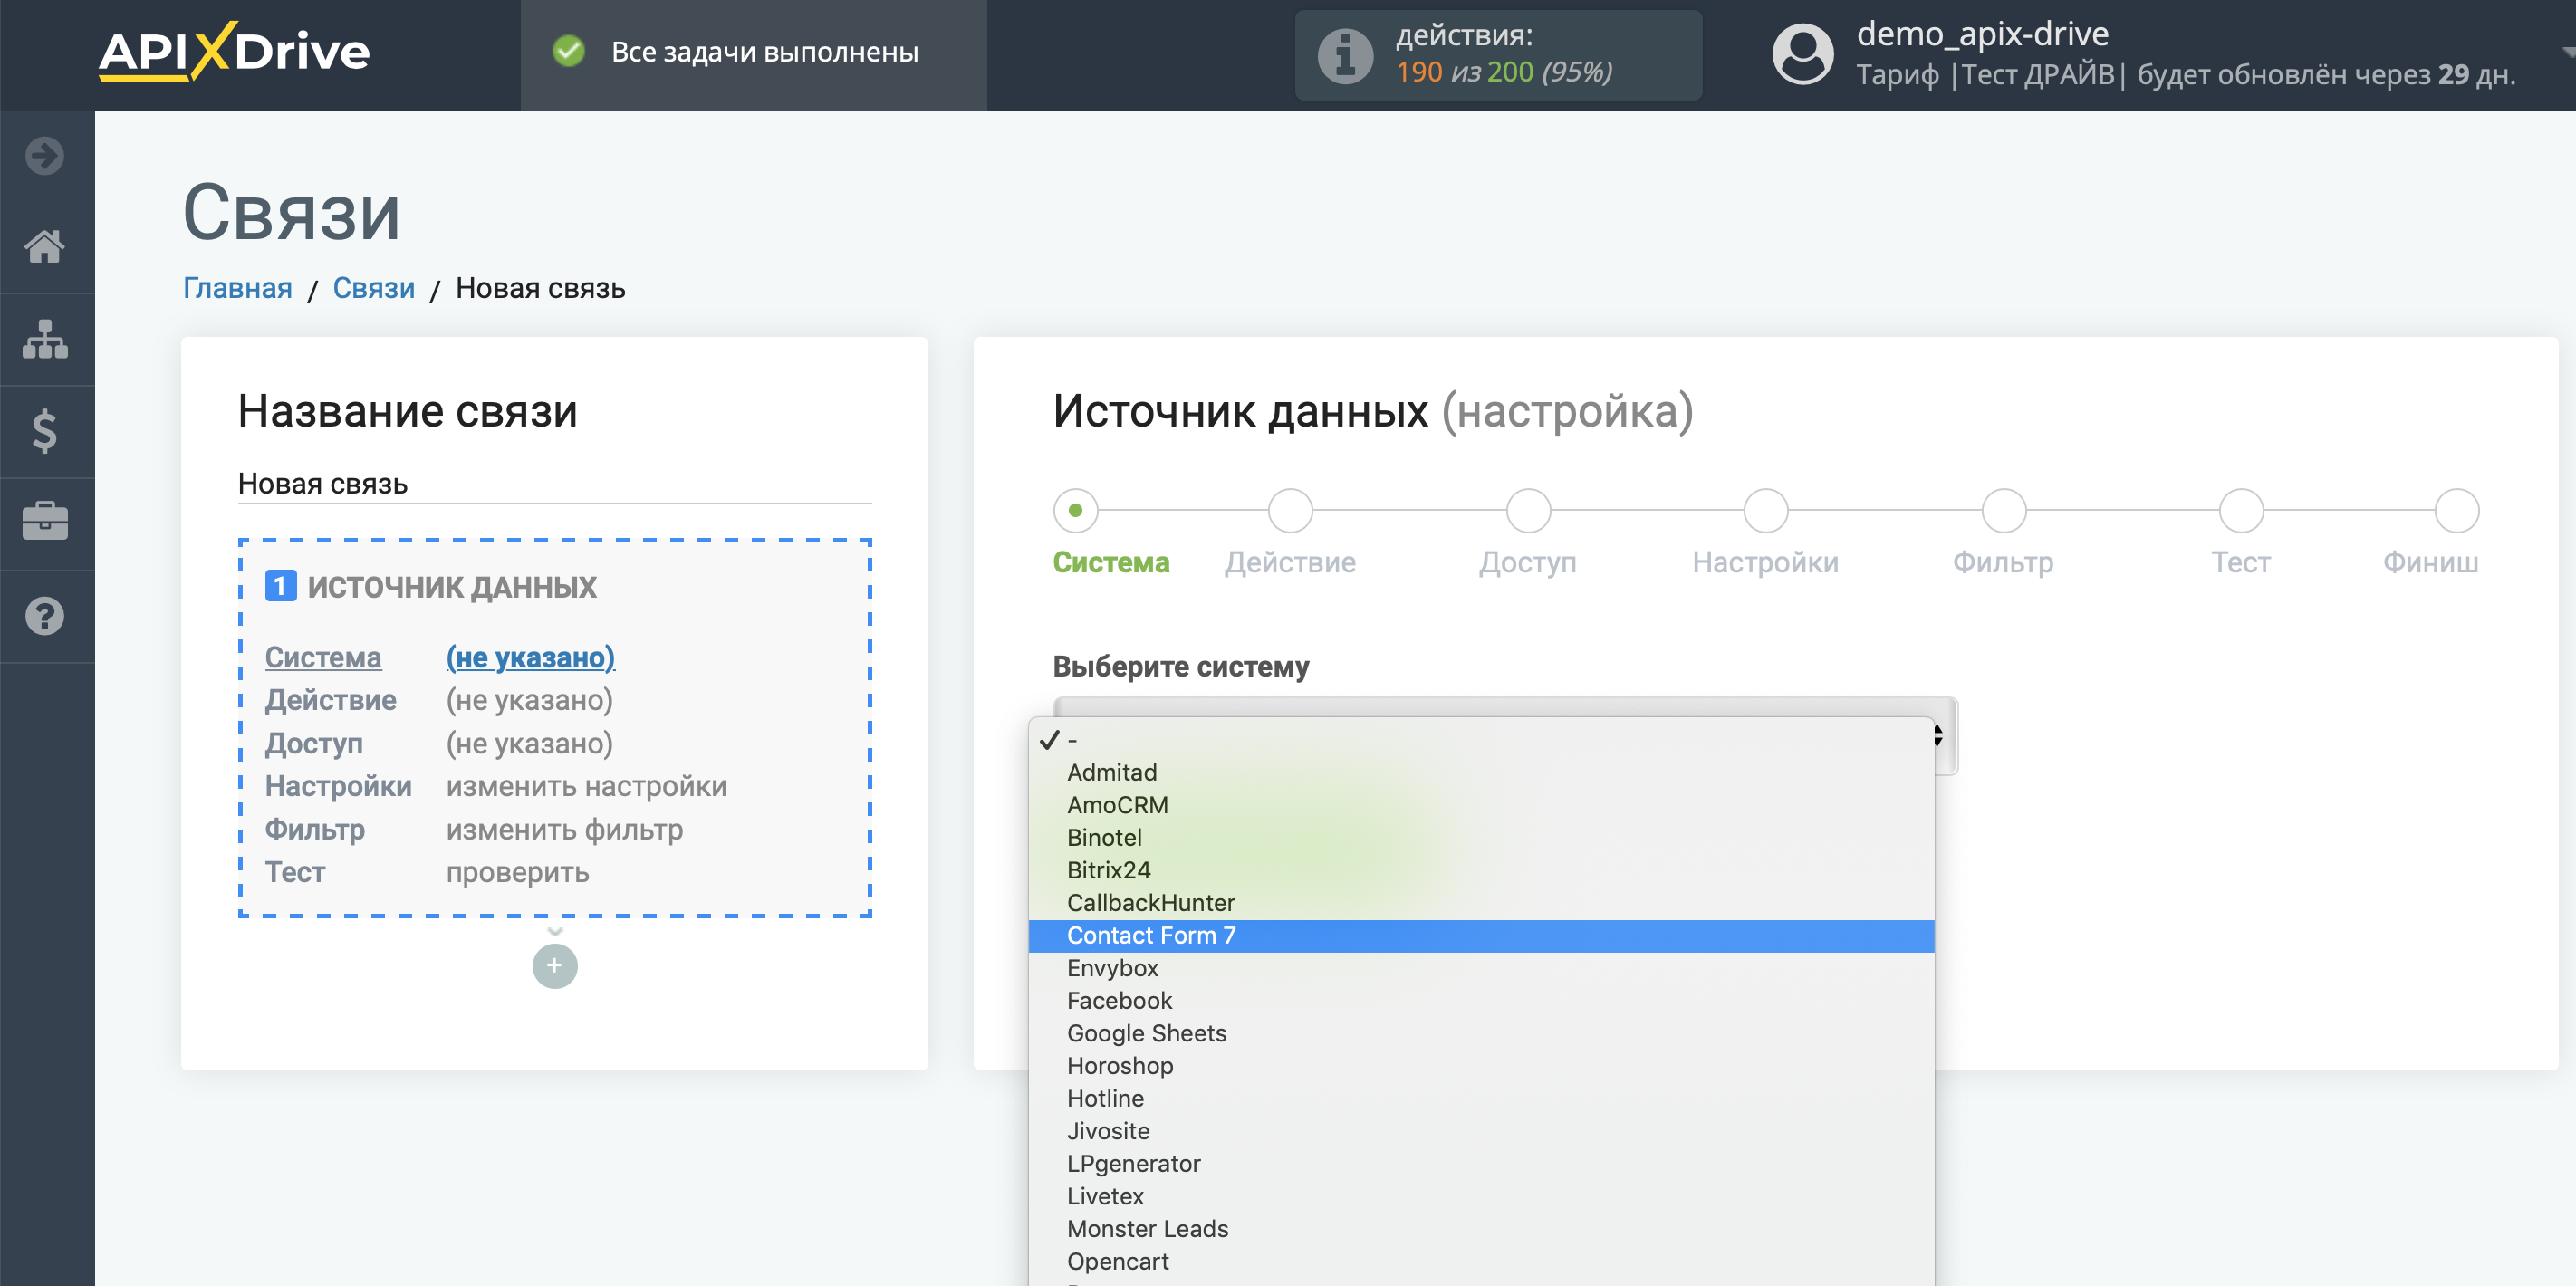
Task: Edit the connection name field Новая связь
Action: pyautogui.click(x=555, y=484)
